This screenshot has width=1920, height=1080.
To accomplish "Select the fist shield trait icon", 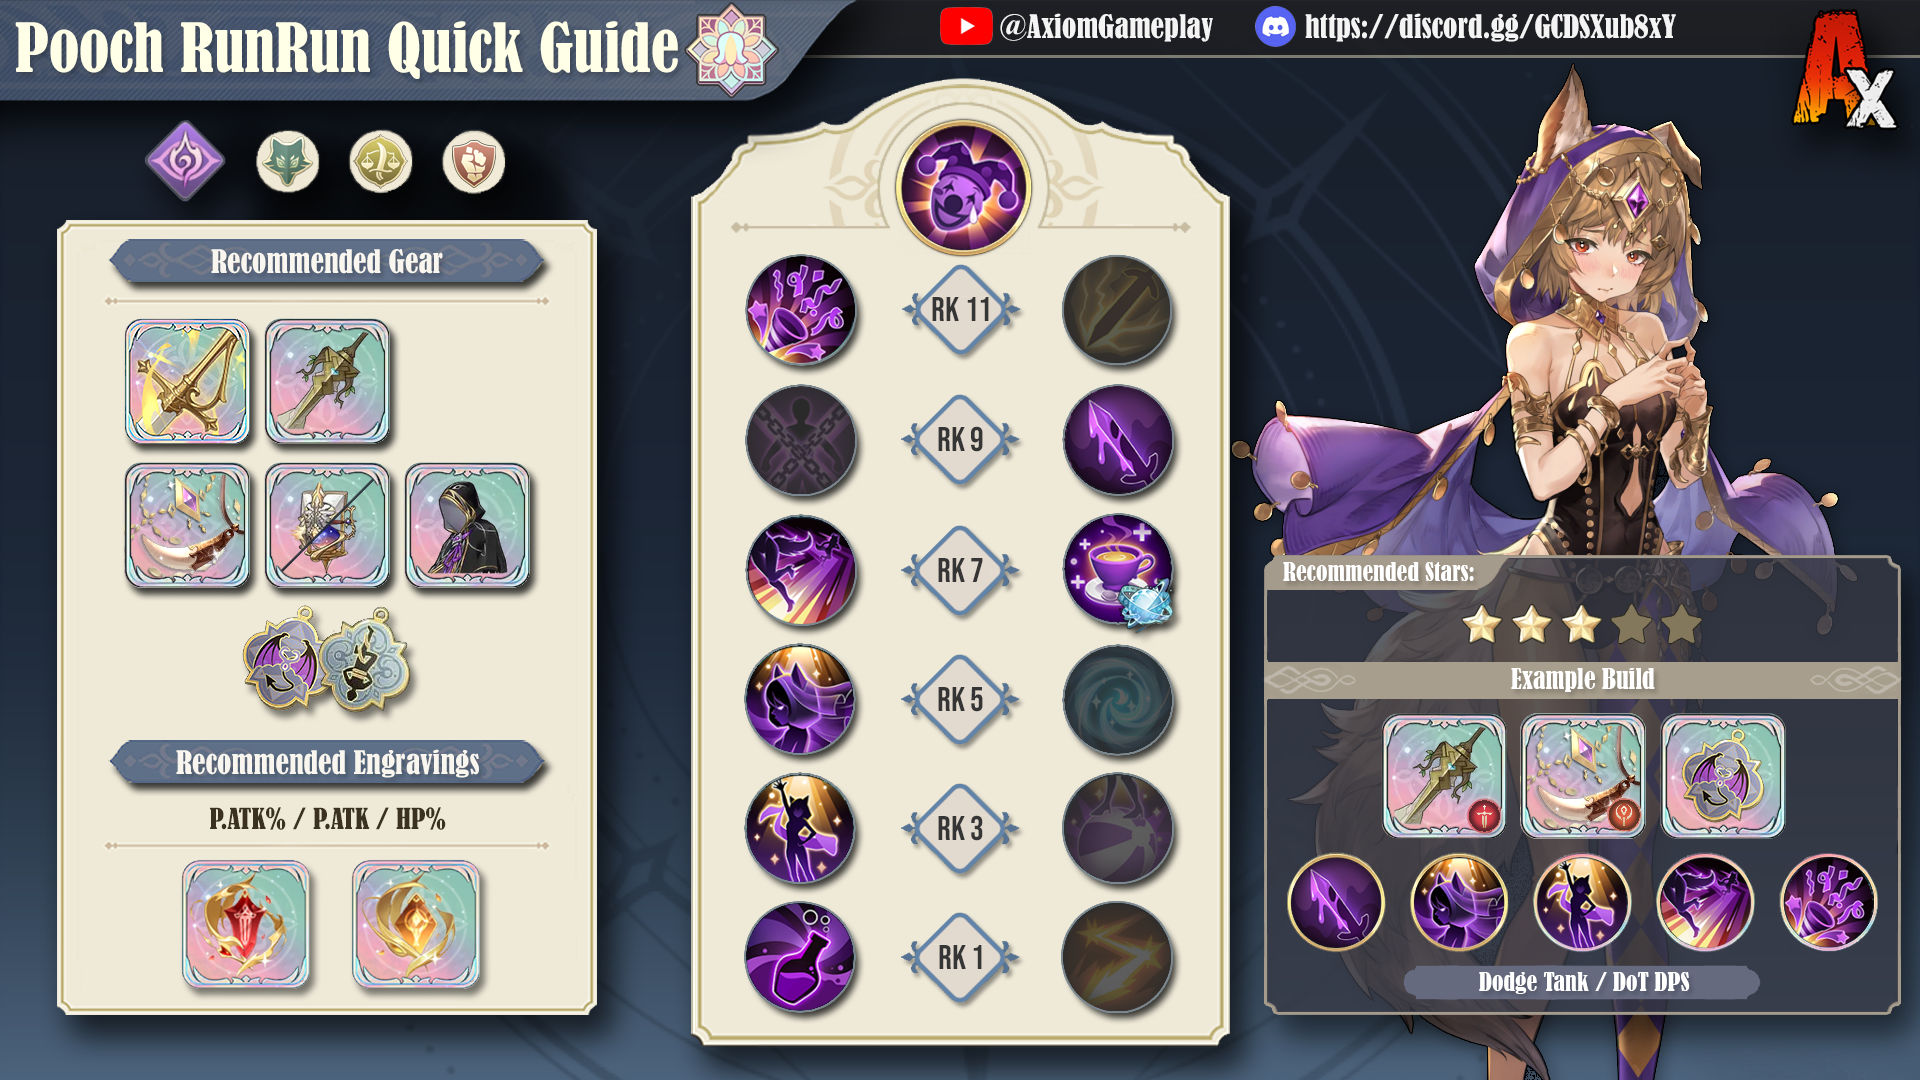I will click(473, 161).
